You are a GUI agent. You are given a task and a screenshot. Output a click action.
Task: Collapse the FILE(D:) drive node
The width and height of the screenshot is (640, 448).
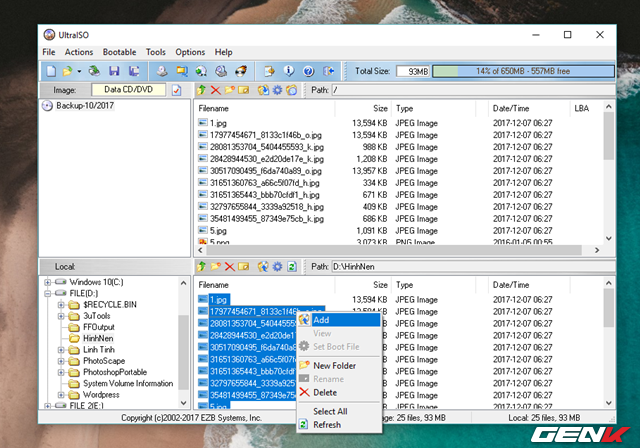pyautogui.click(x=48, y=293)
